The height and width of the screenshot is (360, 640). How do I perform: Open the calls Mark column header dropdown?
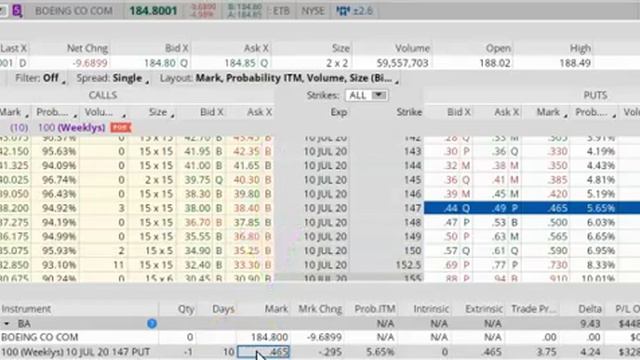27,116
